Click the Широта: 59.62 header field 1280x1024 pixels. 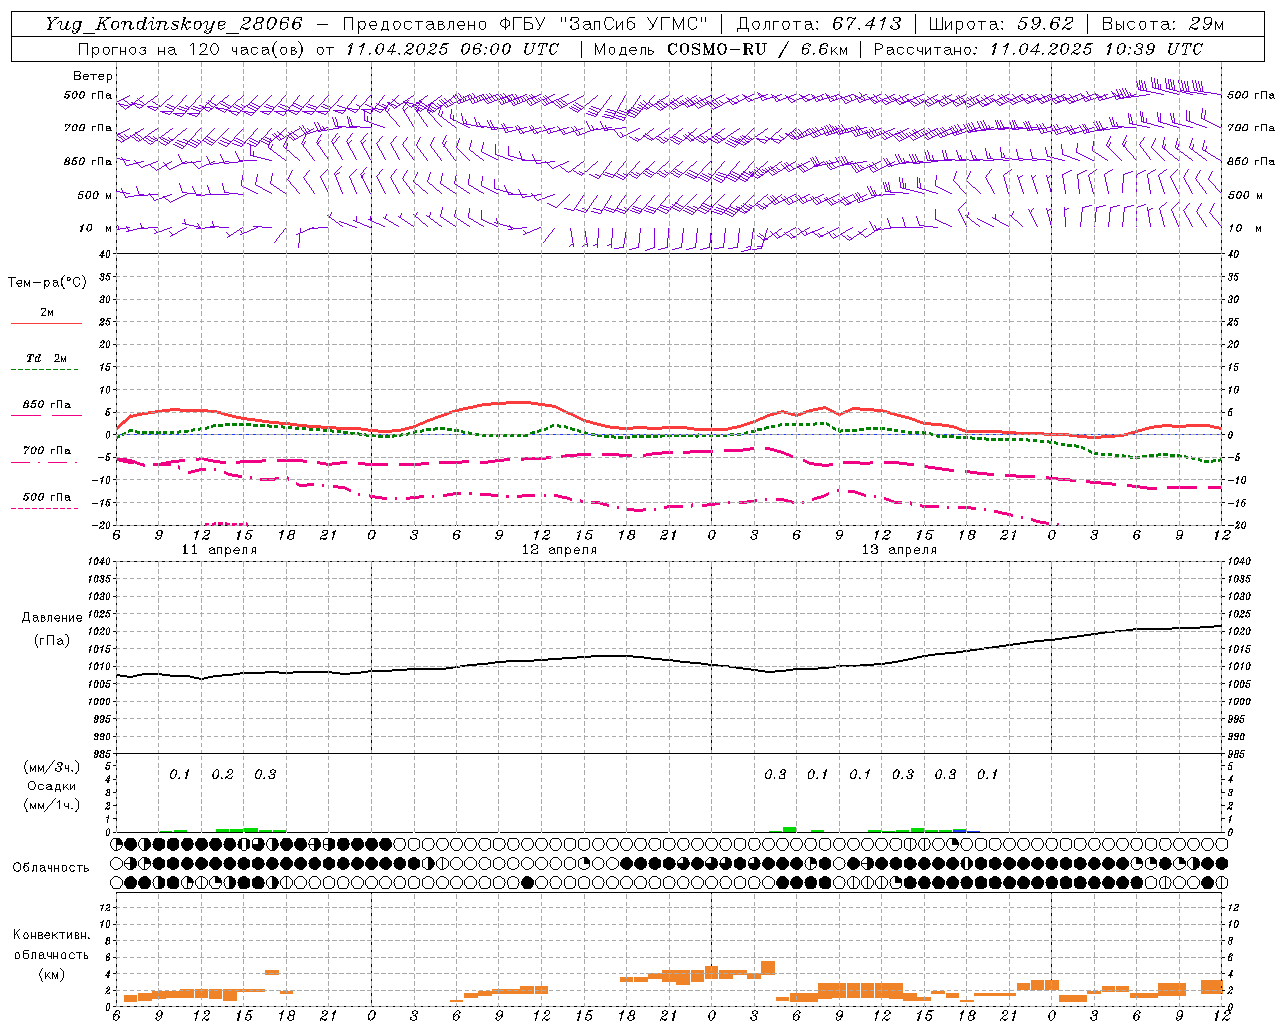tap(1001, 24)
